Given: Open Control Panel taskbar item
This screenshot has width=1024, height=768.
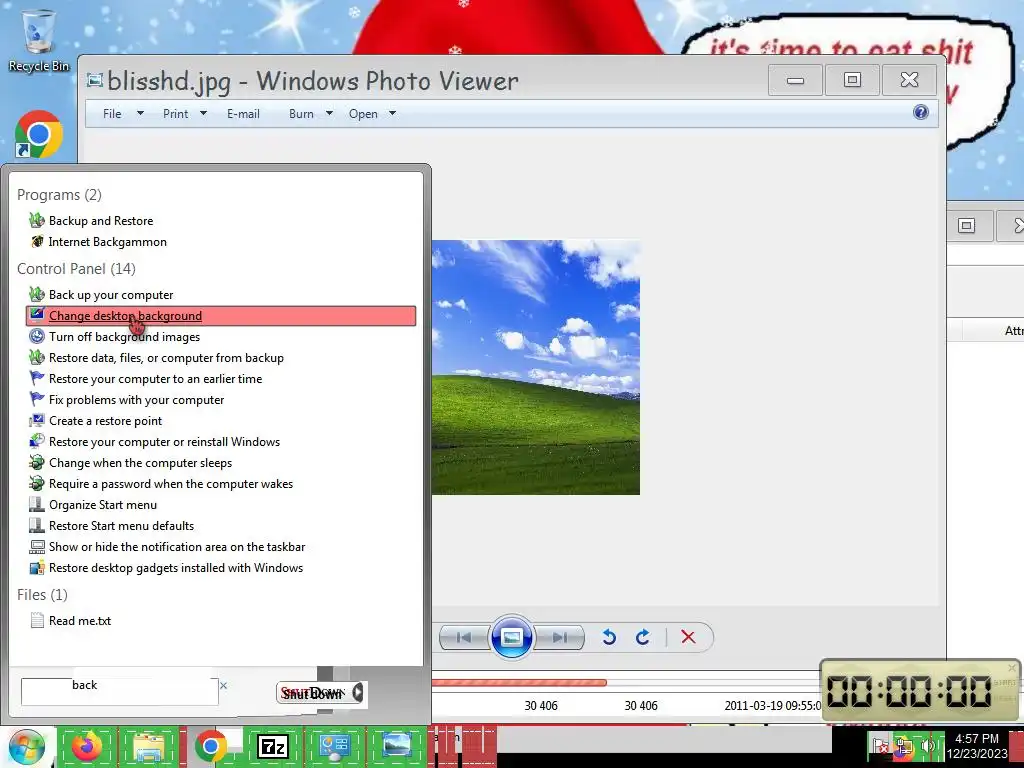Looking at the screenshot, I should click(x=334, y=746).
